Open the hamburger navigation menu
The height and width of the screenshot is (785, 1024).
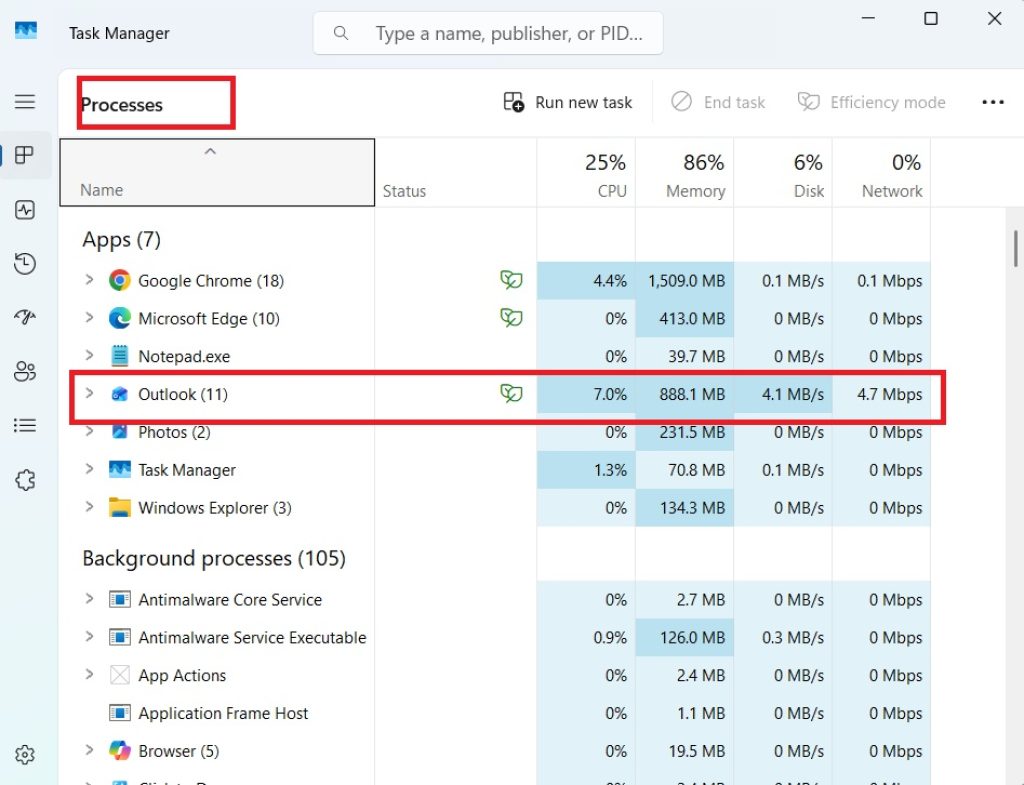(x=25, y=102)
